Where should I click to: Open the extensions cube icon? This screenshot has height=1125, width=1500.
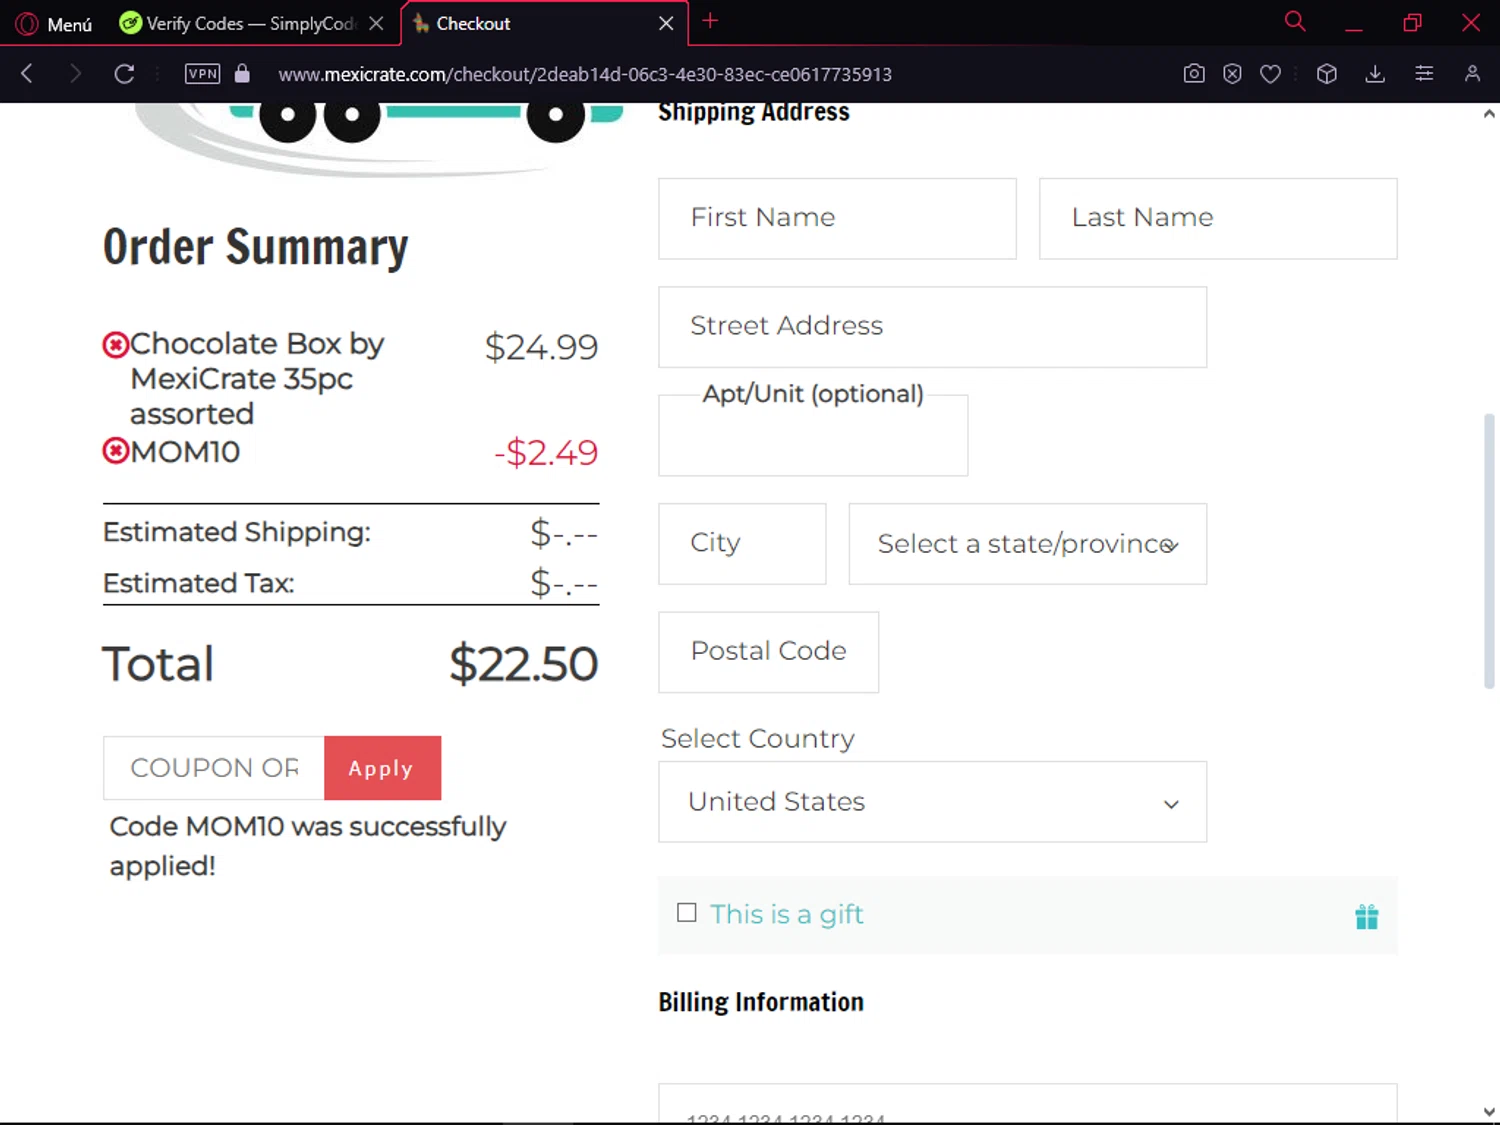click(1327, 73)
